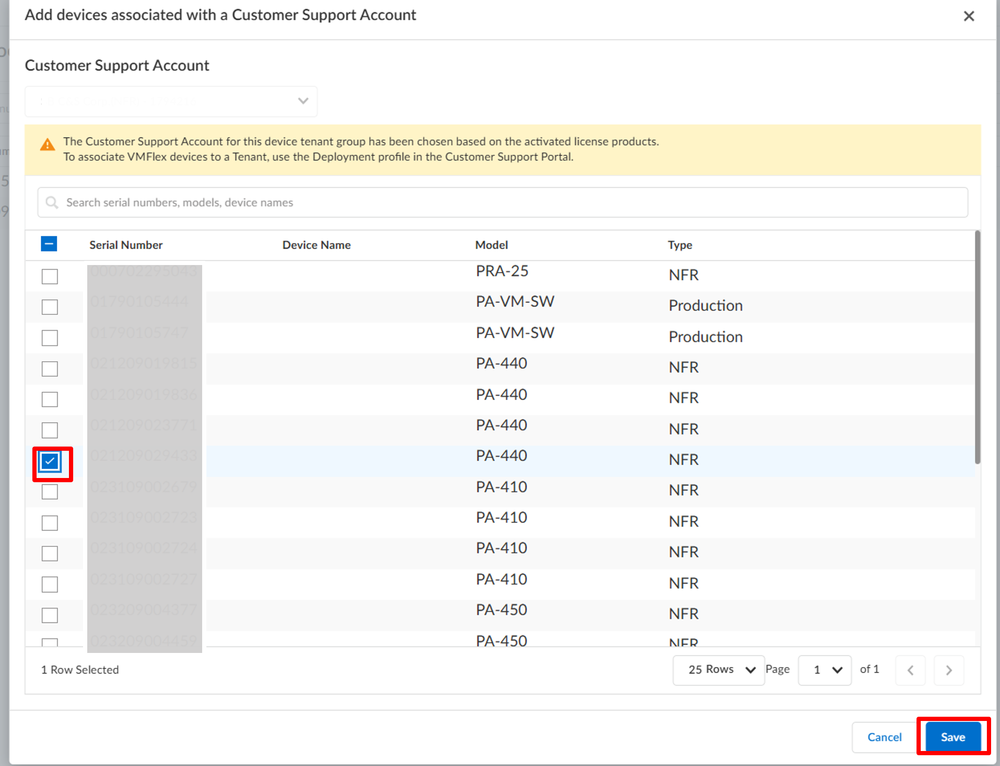The width and height of the screenshot is (1000, 766).
Task: Click PA-450 model for serial 023209004377
Action: [501, 610]
